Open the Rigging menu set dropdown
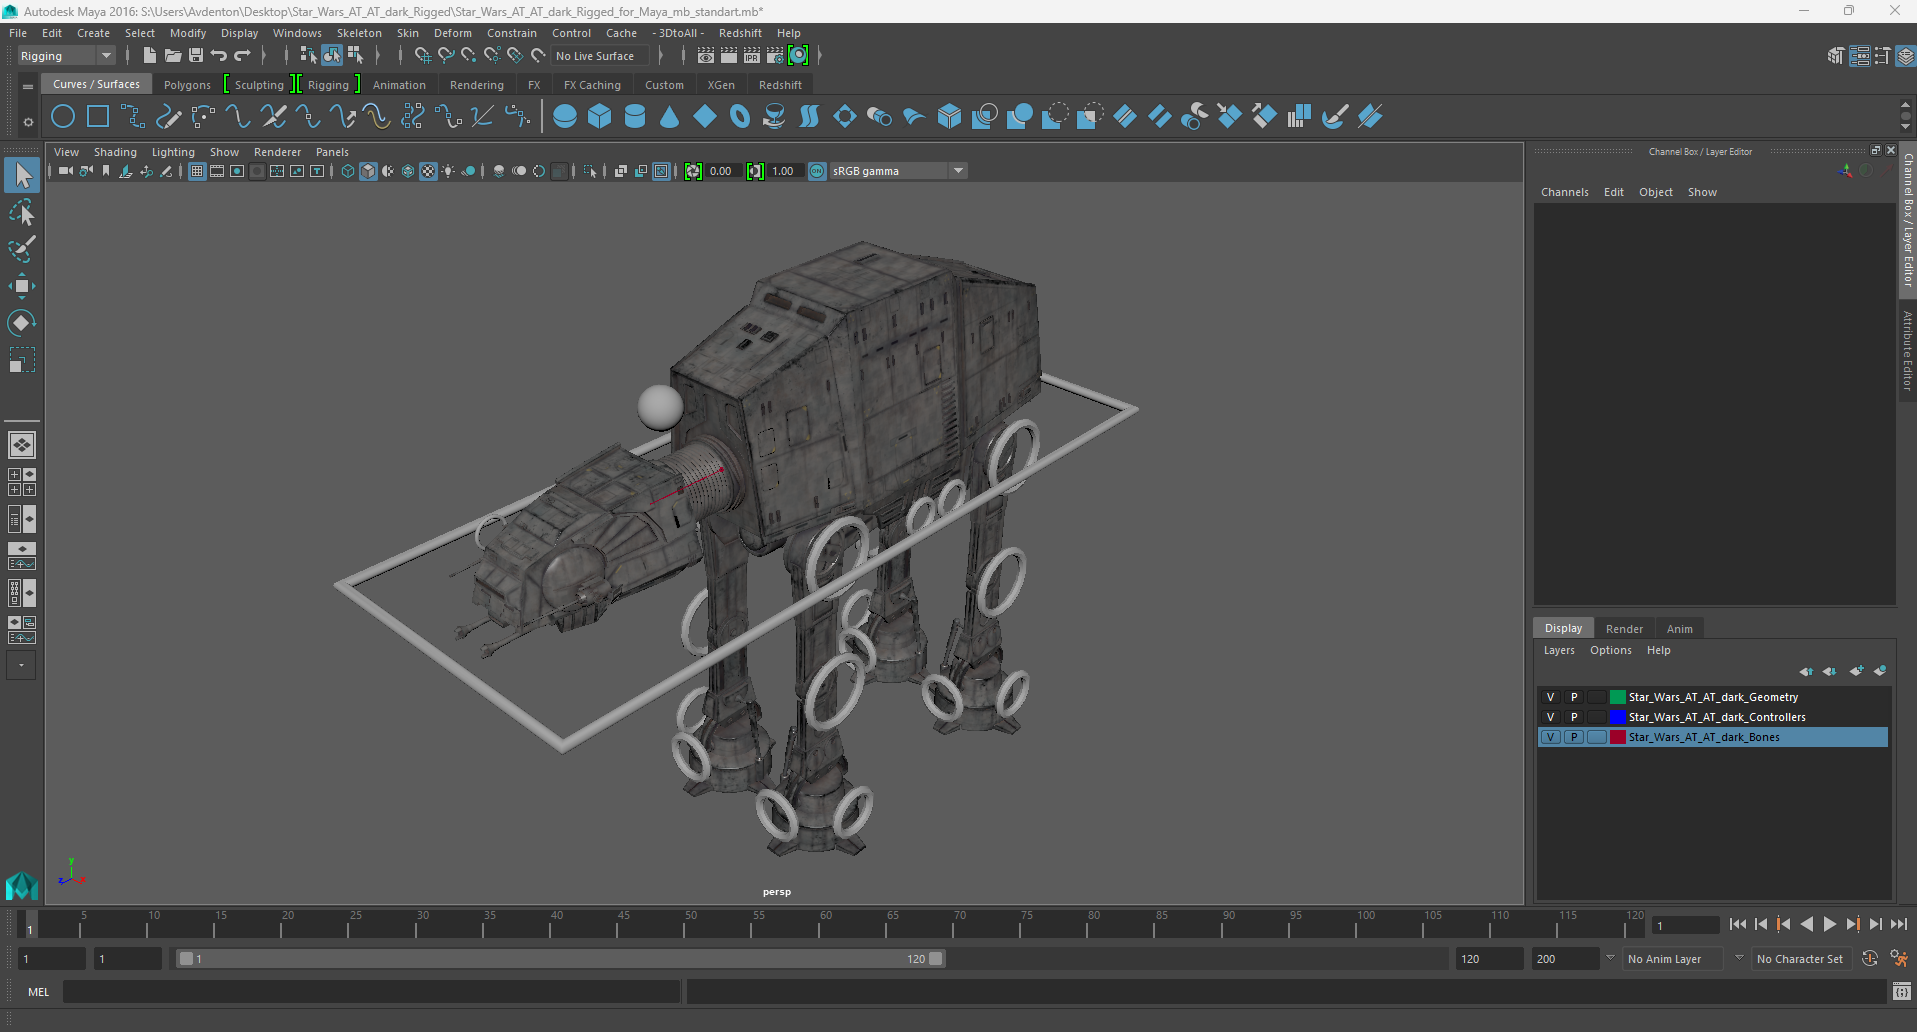 click(66, 56)
